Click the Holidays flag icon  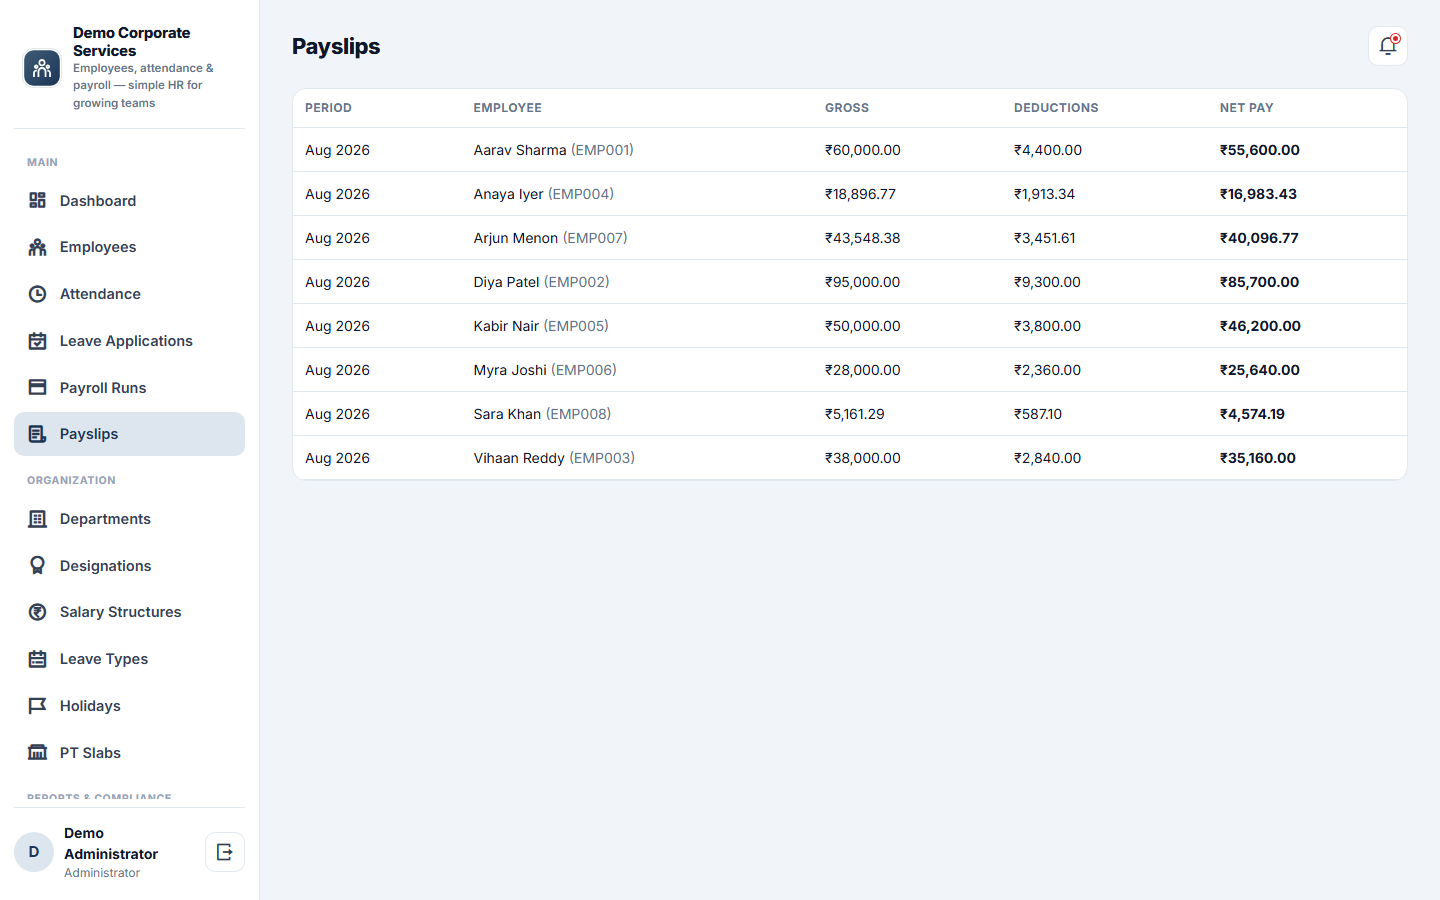click(38, 706)
